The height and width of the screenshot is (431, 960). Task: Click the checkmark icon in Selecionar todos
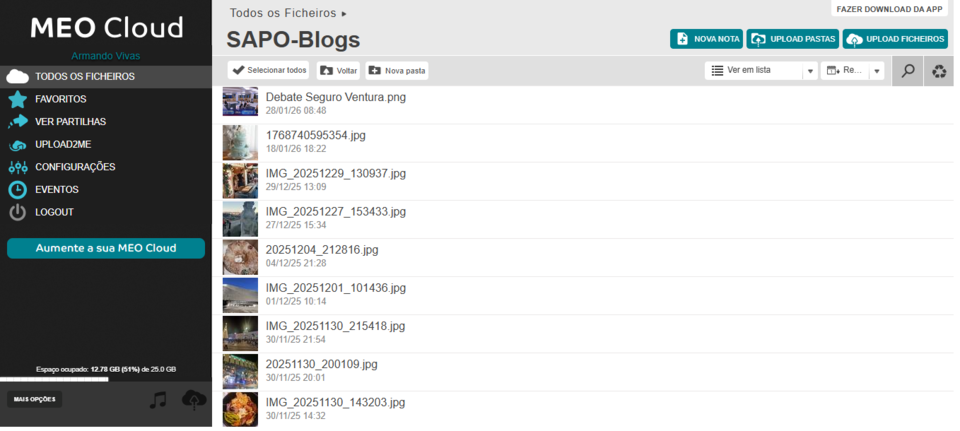pyautogui.click(x=238, y=70)
